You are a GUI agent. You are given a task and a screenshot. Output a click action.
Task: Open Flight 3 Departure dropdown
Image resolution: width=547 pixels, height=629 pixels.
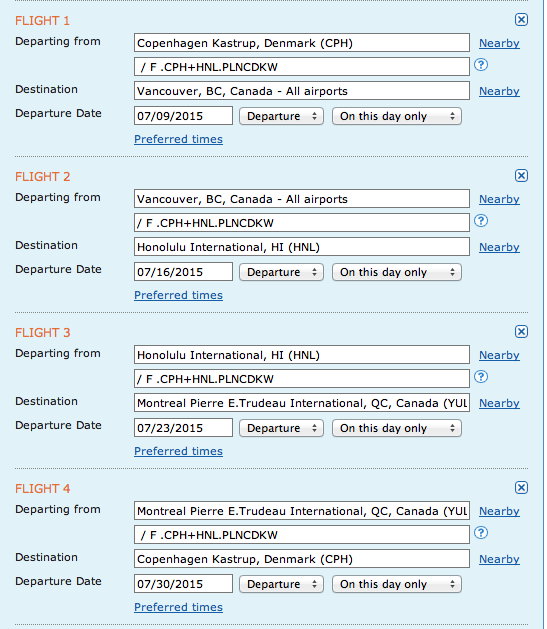click(282, 428)
